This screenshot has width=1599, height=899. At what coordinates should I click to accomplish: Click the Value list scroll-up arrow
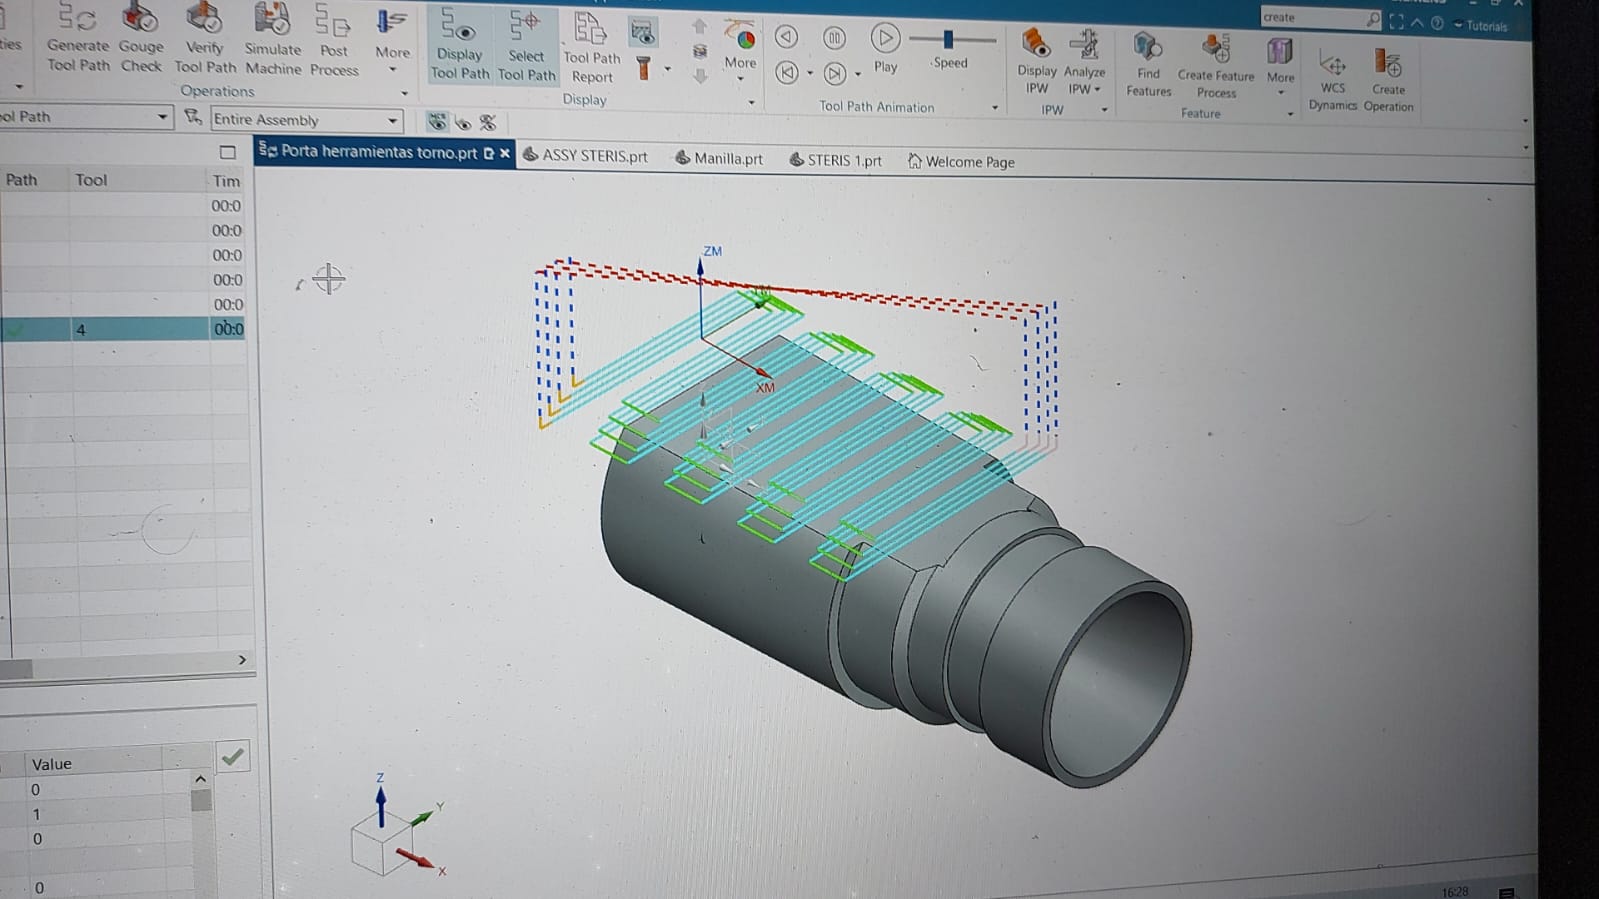coord(200,779)
